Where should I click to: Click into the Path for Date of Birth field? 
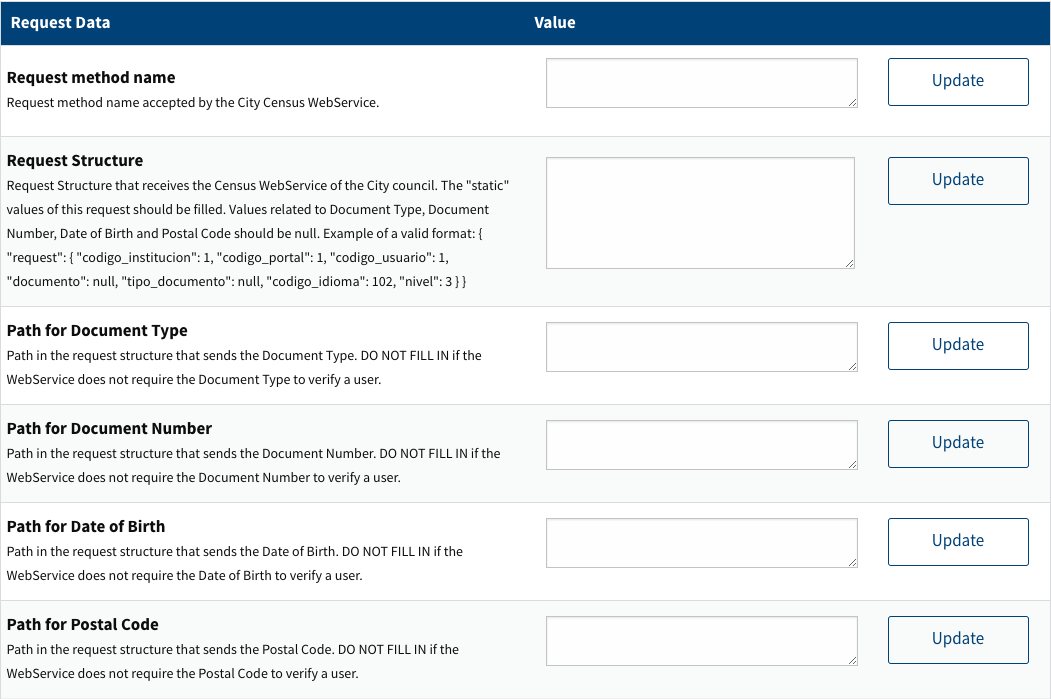pyautogui.click(x=700, y=542)
